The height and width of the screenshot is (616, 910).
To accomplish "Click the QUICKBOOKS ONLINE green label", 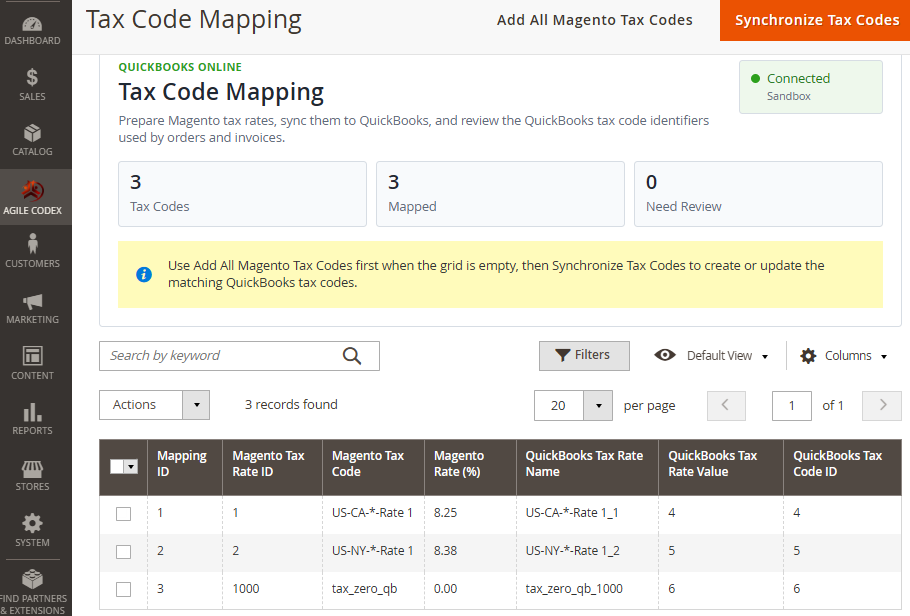I will point(180,67).
